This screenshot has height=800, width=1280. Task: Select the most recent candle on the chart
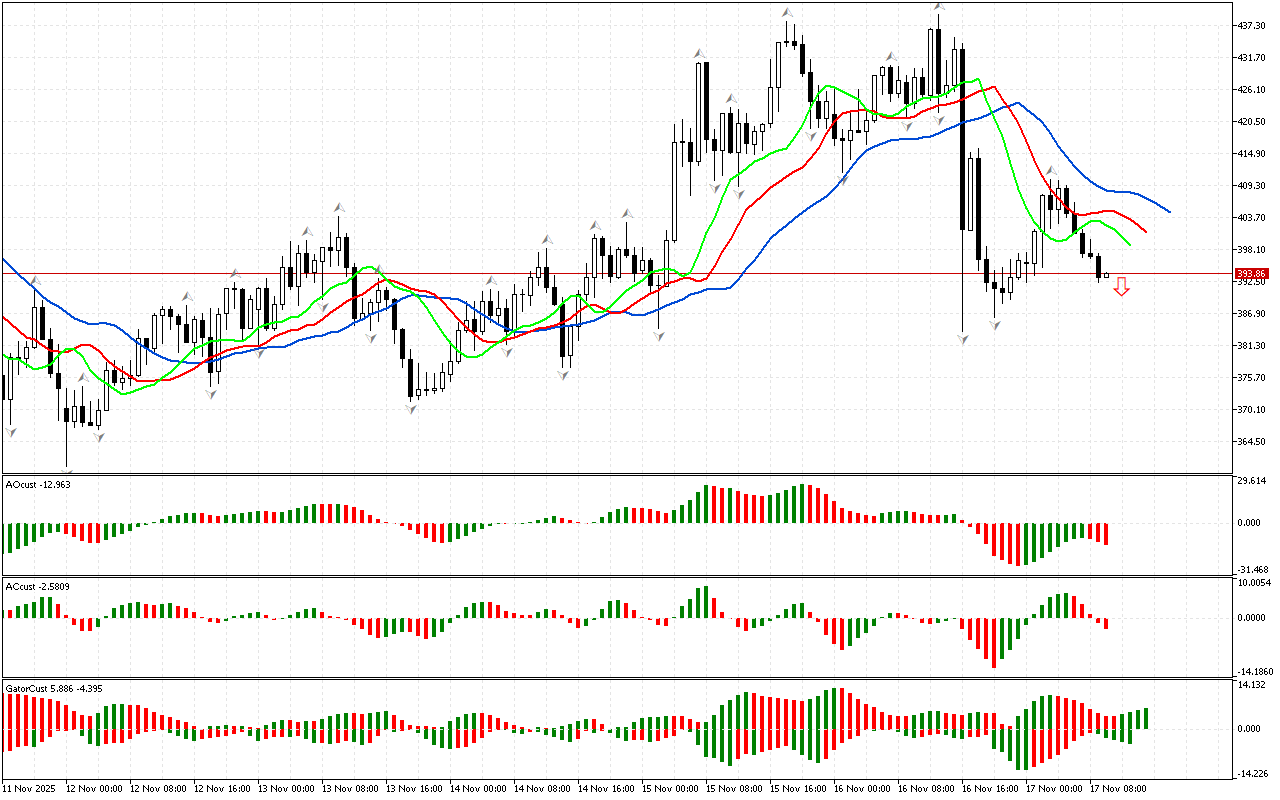pos(1106,275)
